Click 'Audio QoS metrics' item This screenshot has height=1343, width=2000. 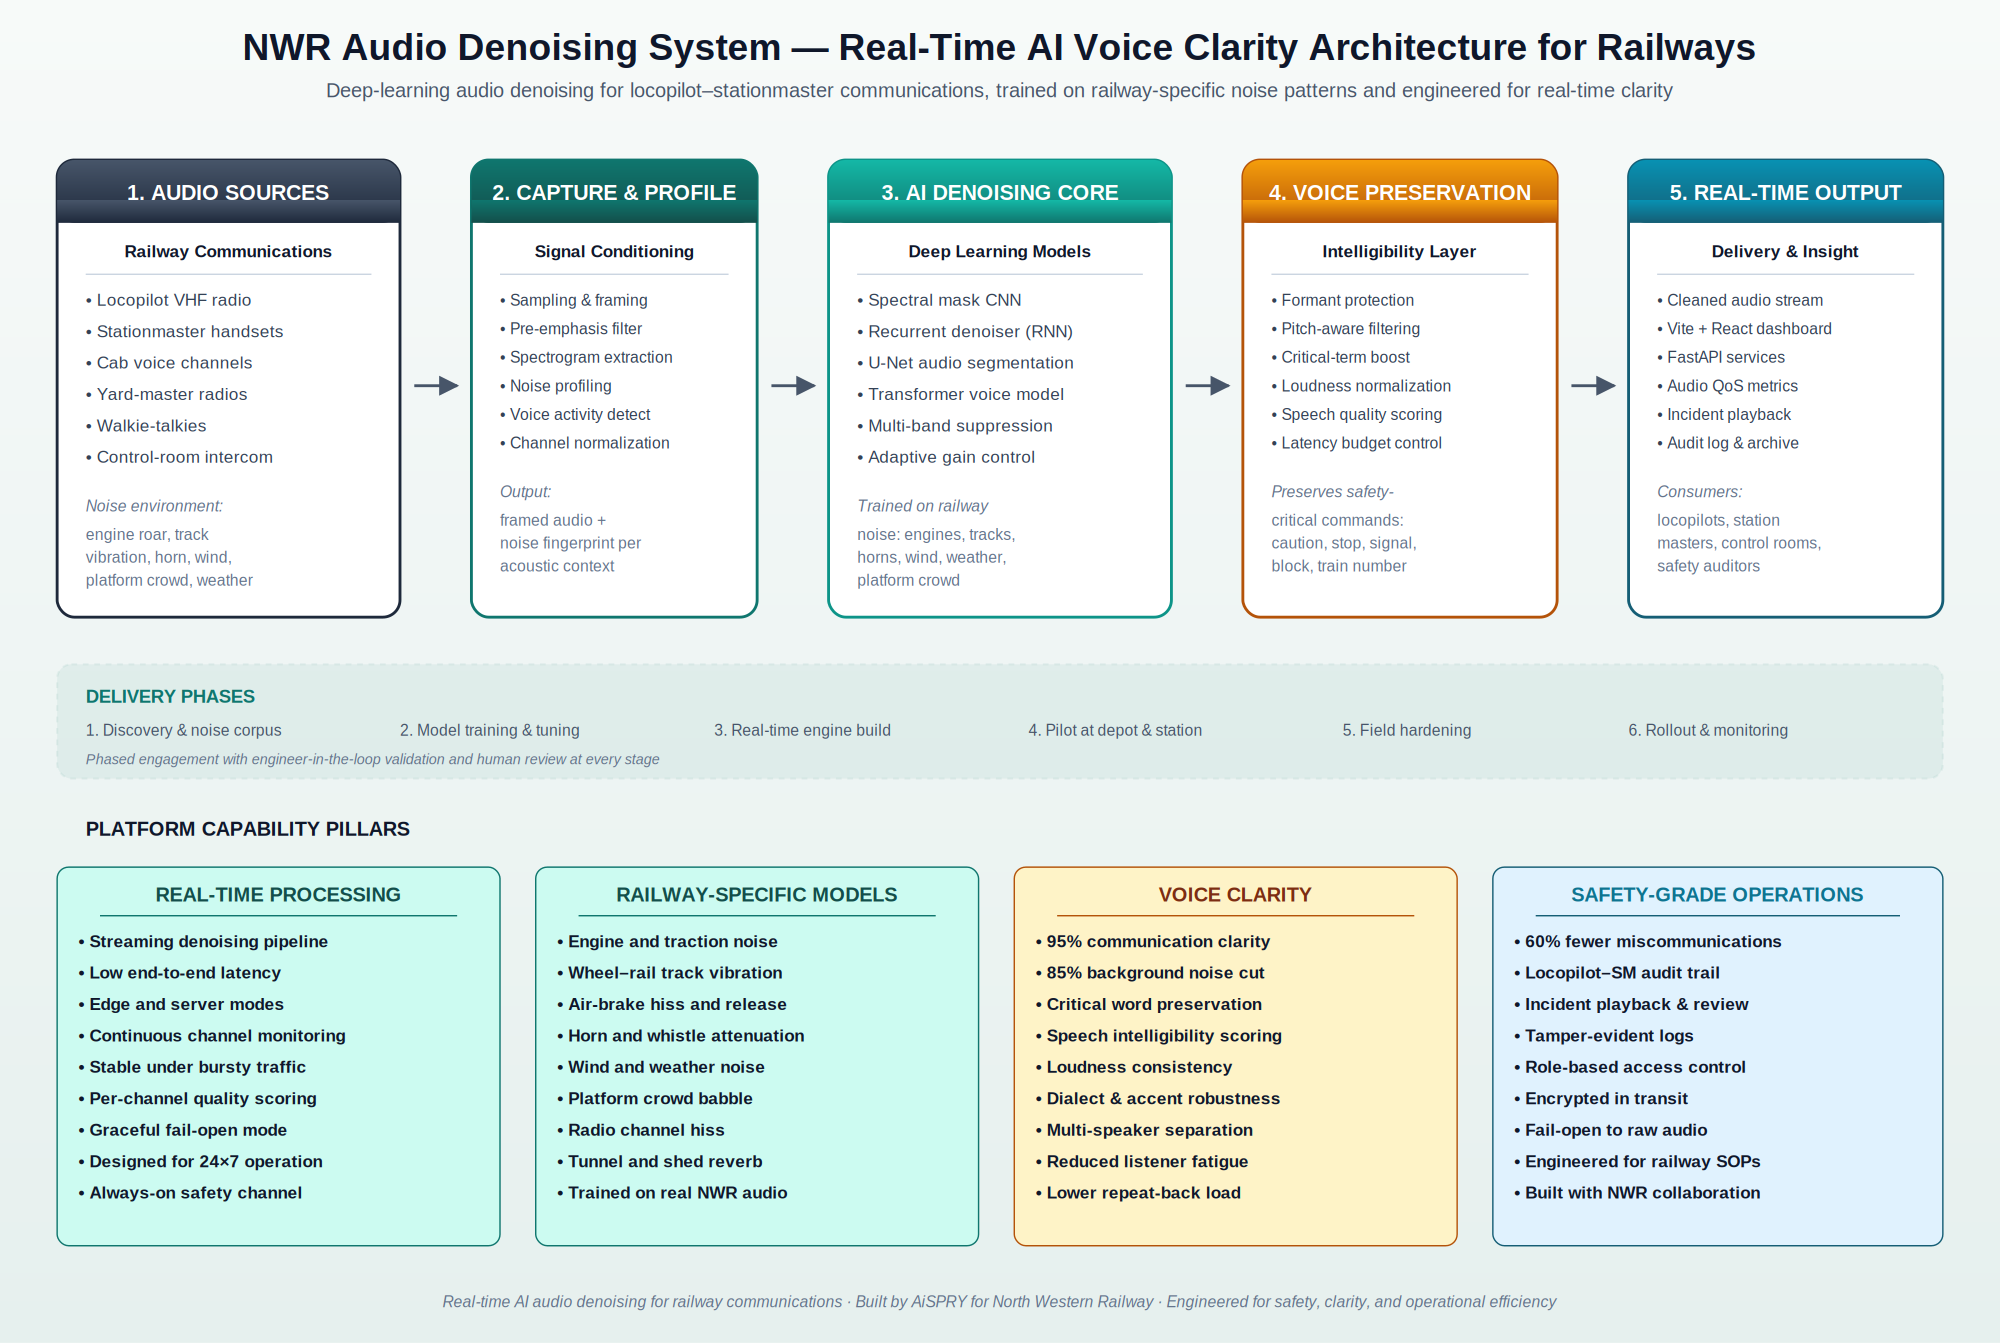click(1727, 386)
